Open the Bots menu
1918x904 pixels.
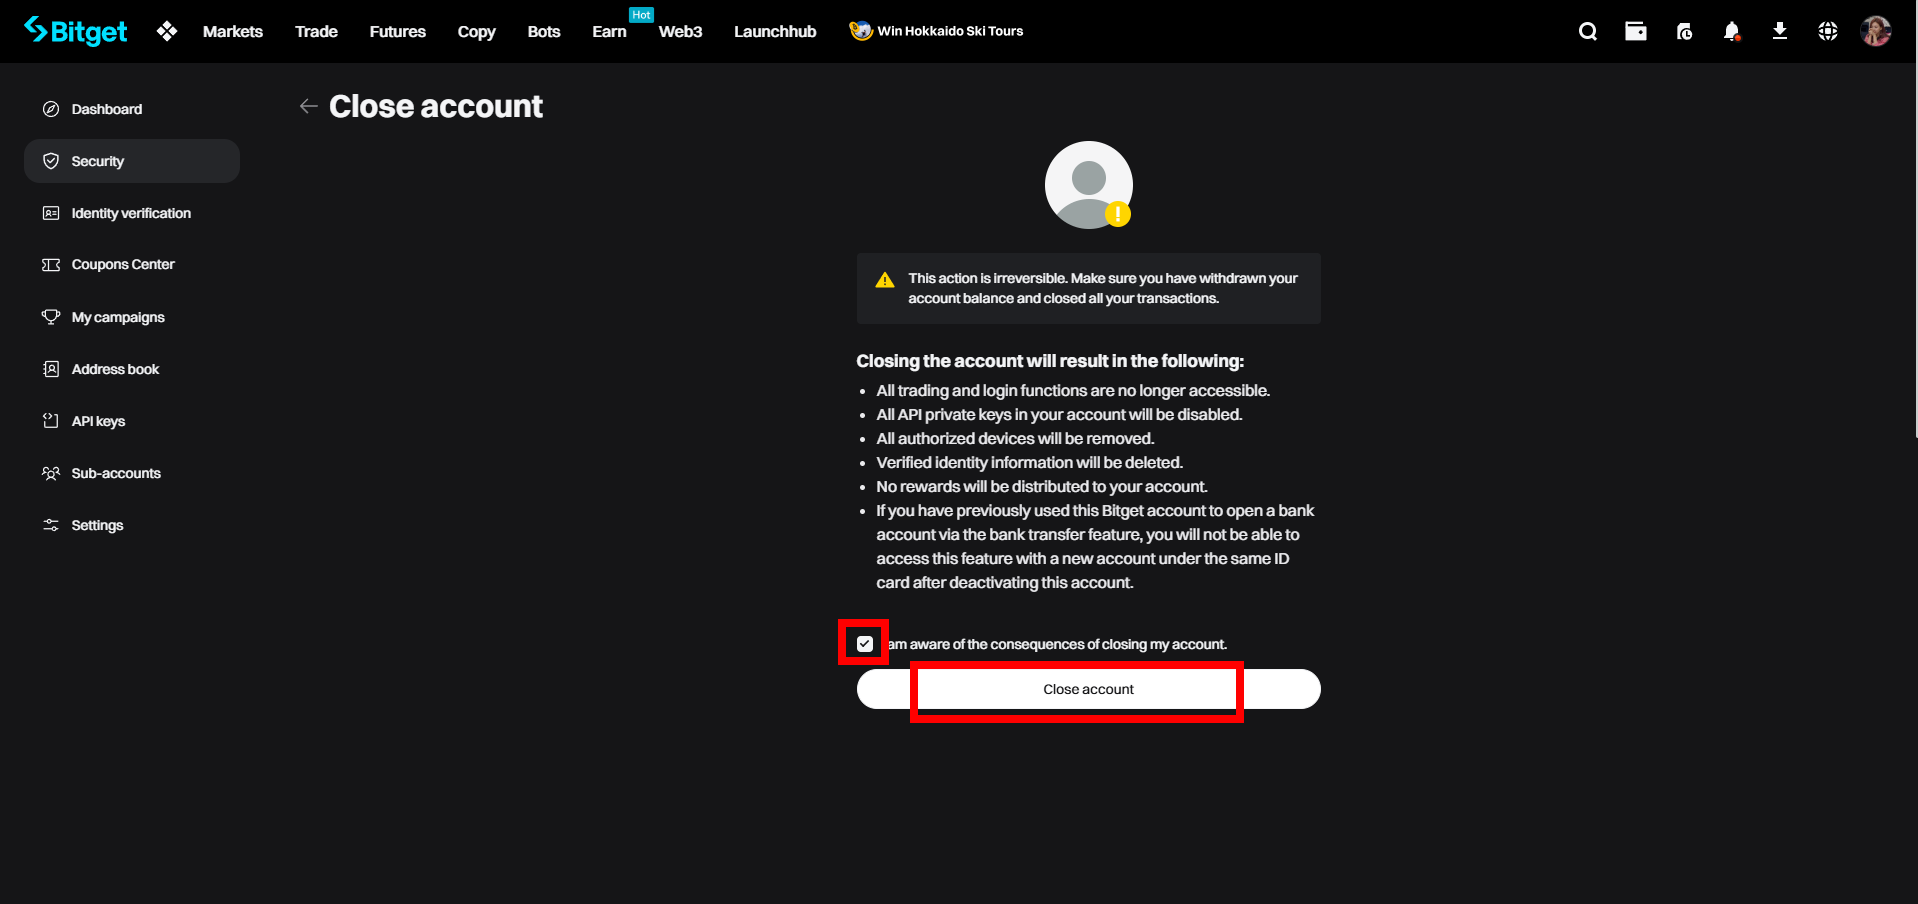point(544,31)
